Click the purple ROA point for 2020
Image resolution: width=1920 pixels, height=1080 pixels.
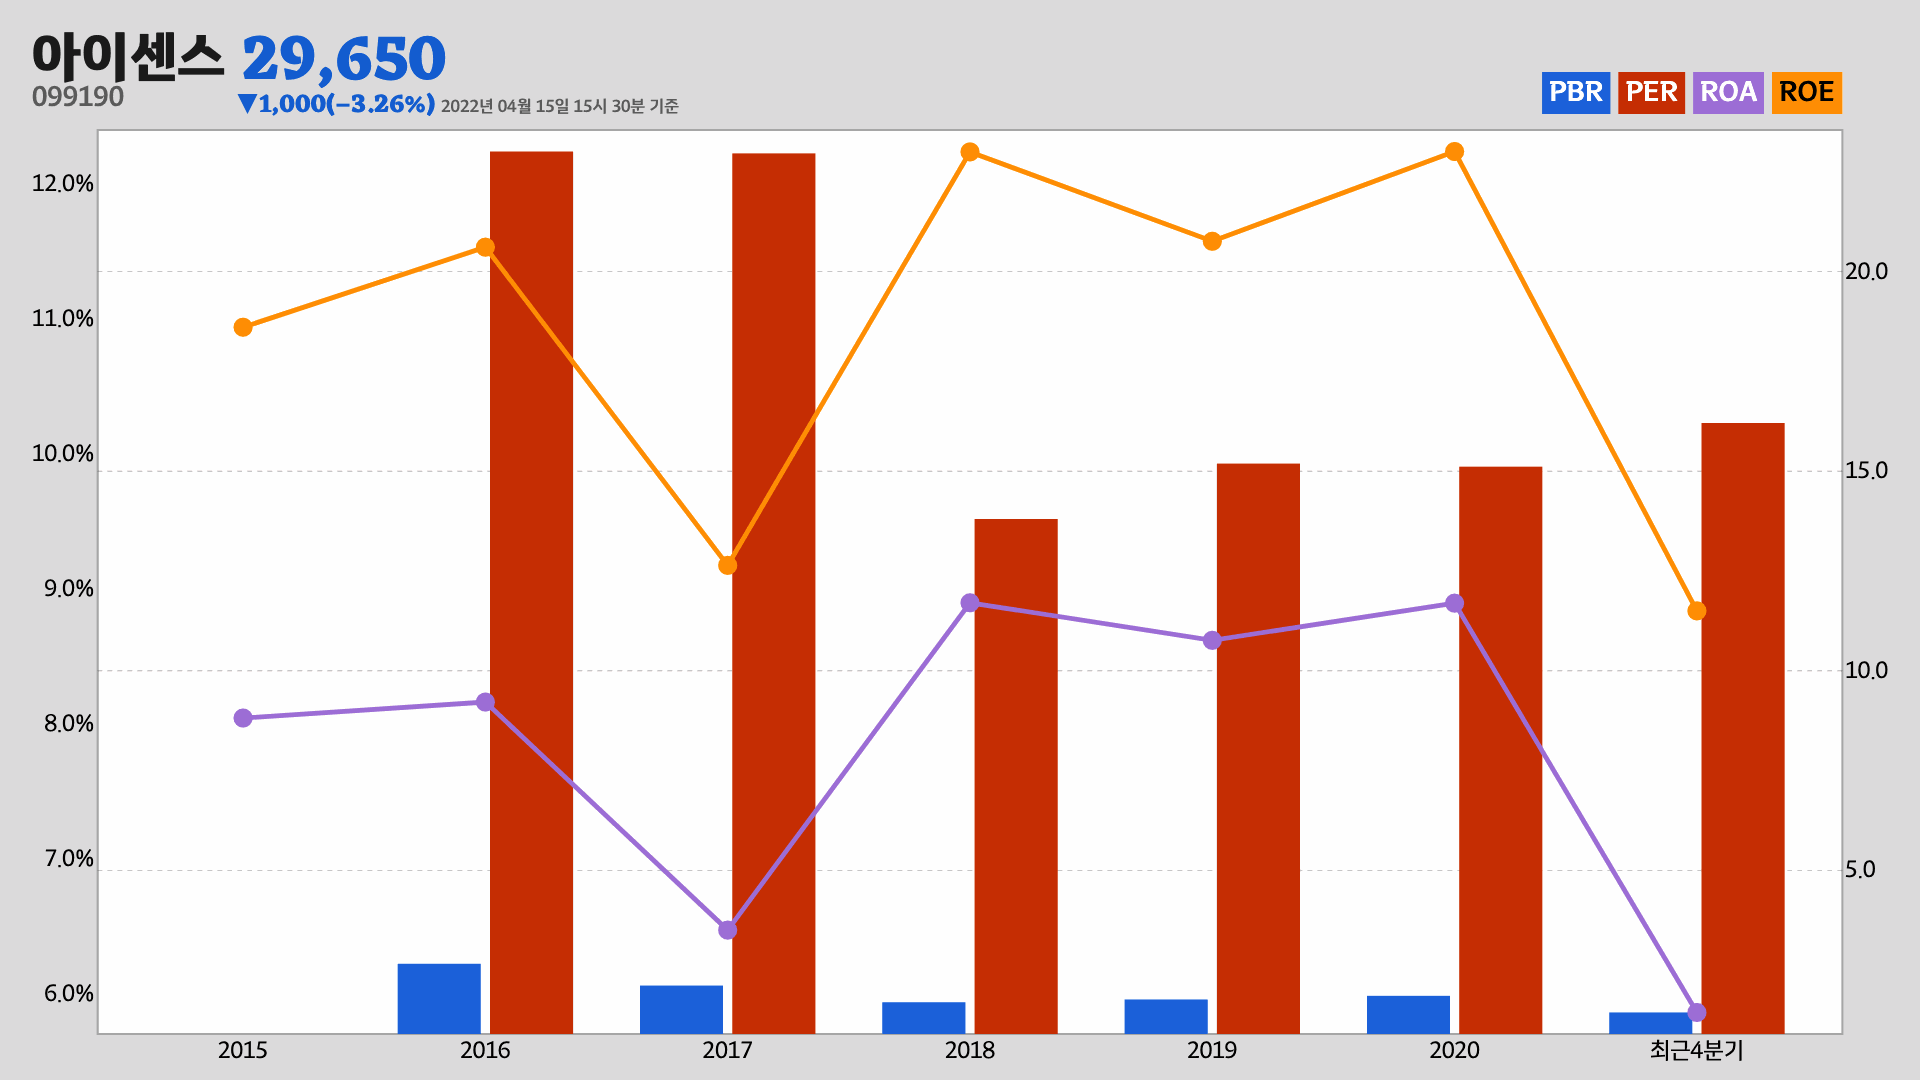[x=1454, y=604]
